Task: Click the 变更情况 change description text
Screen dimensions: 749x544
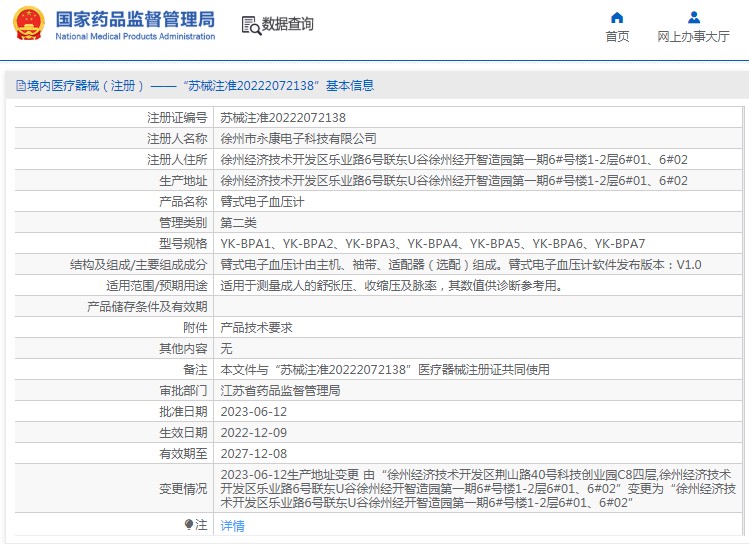Action: 478,489
